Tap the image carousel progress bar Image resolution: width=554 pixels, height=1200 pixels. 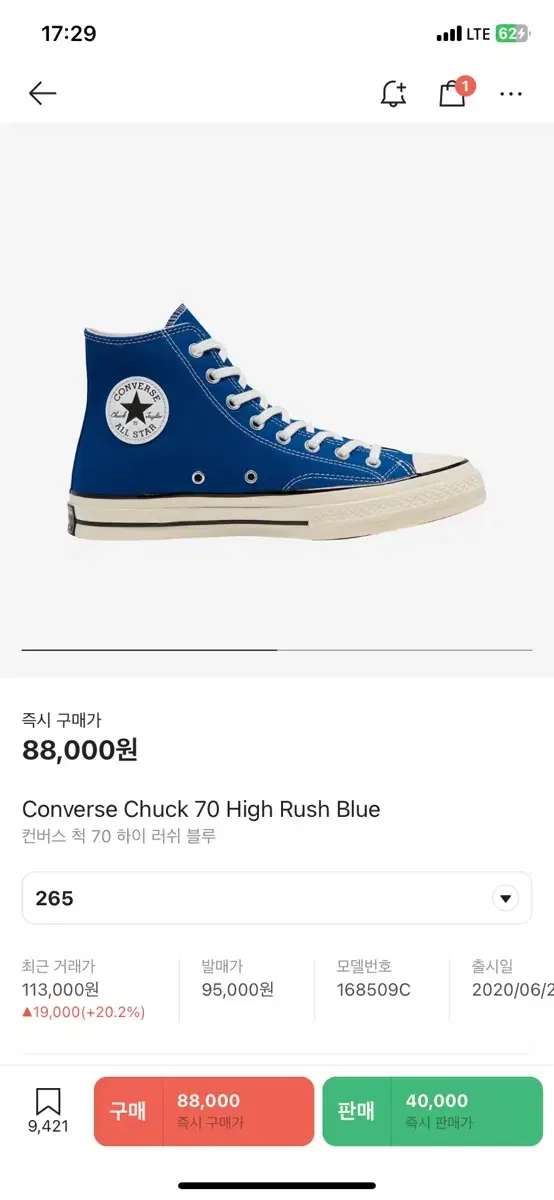[x=277, y=650]
